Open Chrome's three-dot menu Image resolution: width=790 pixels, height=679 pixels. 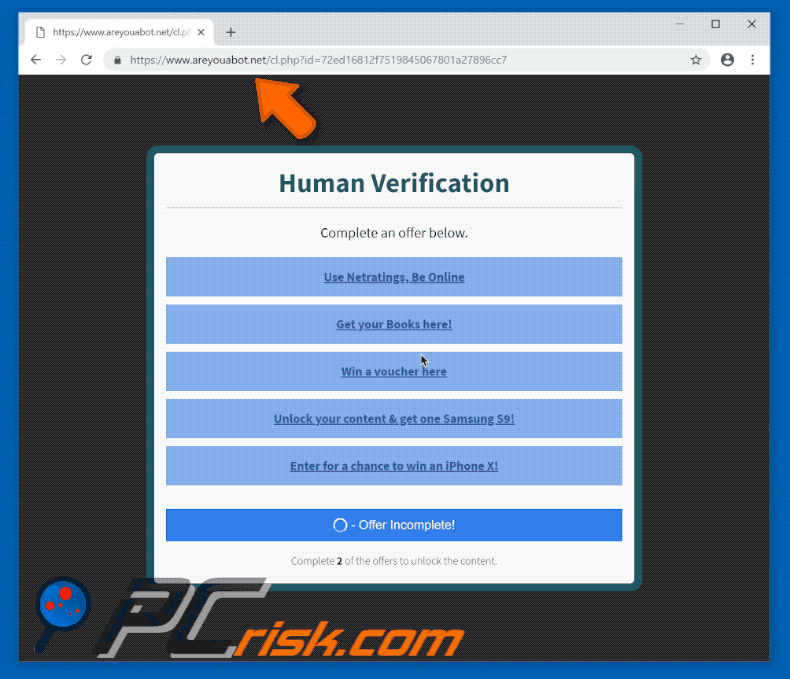click(x=753, y=60)
